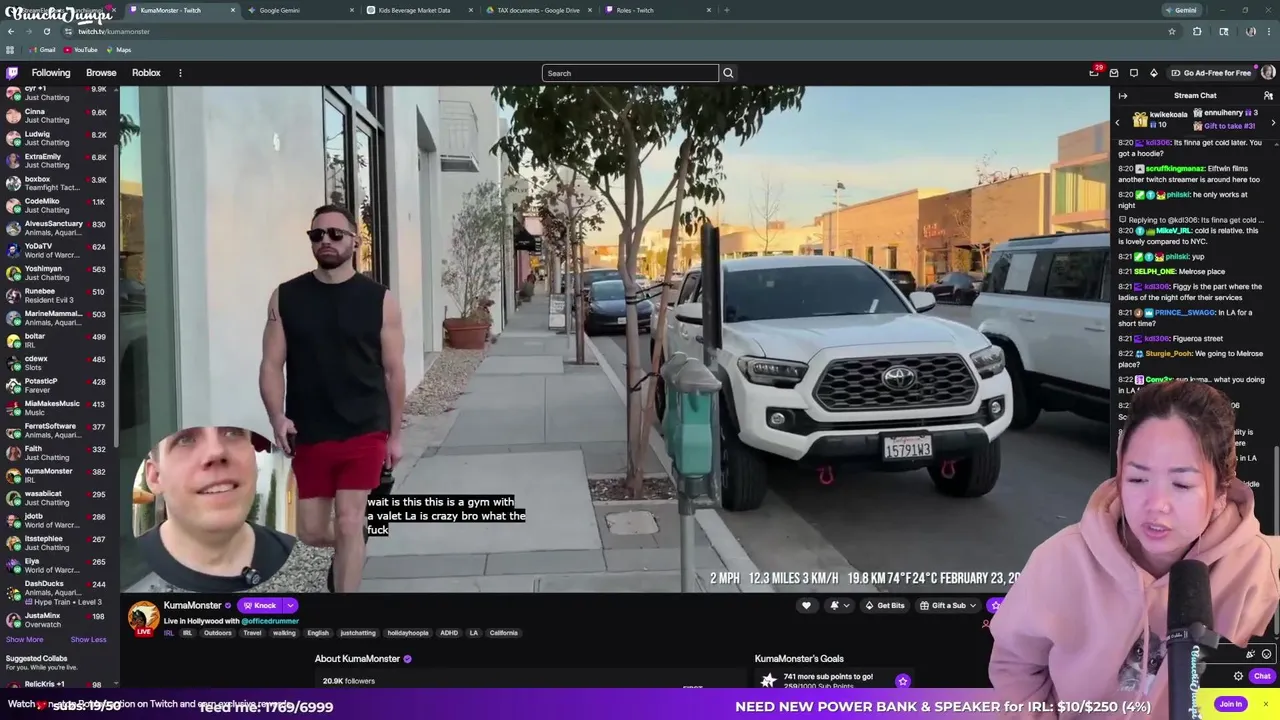Open the notification bell dropdown

point(838,605)
